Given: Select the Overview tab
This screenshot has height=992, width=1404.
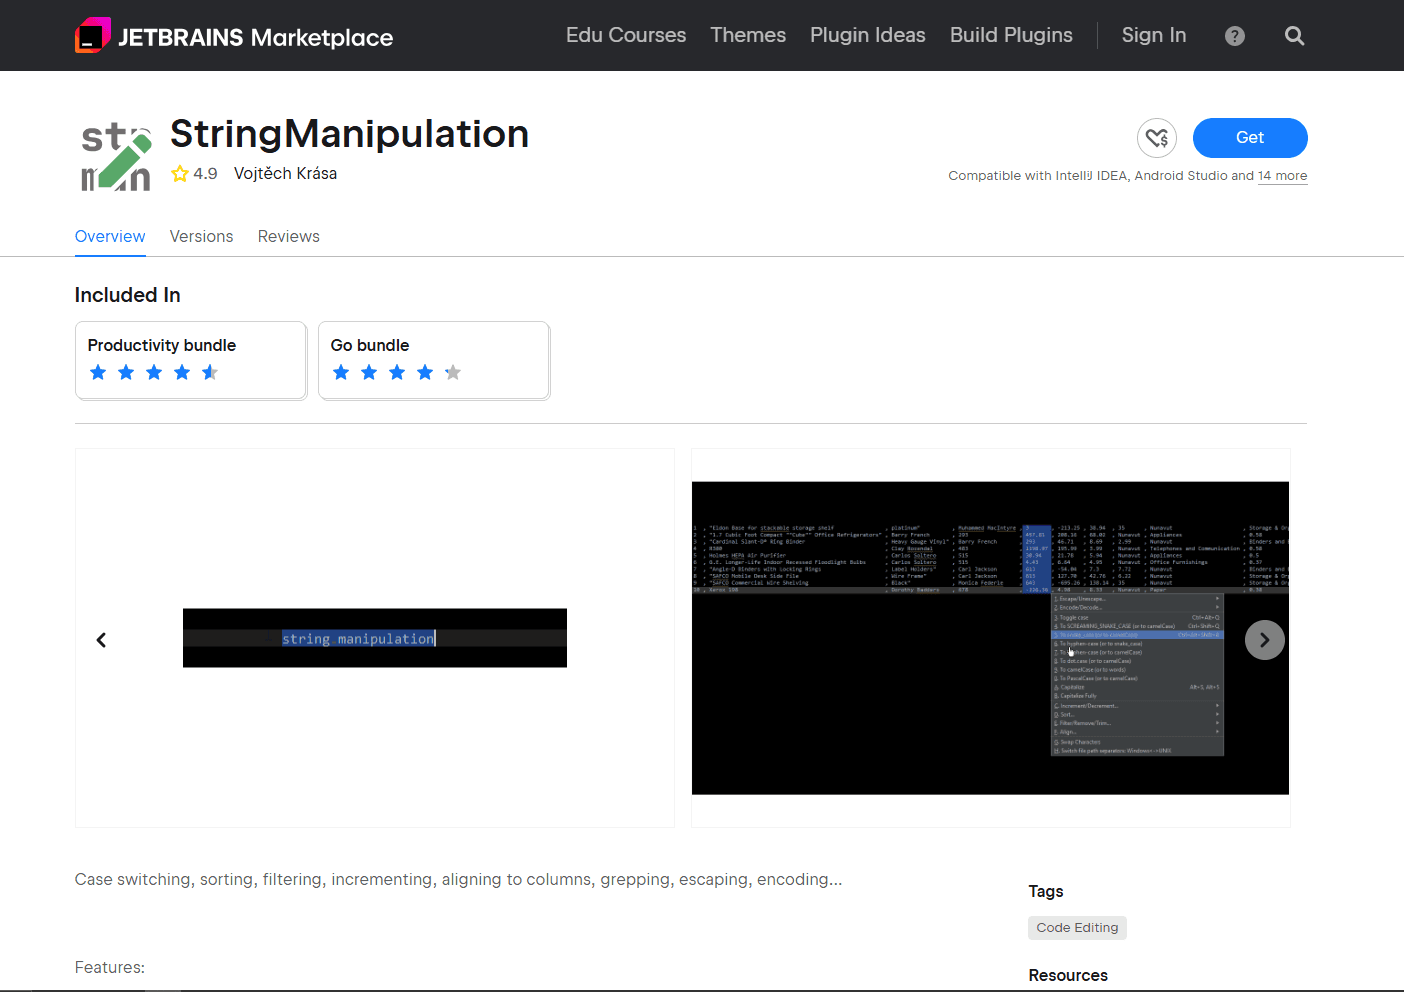Looking at the screenshot, I should point(110,237).
